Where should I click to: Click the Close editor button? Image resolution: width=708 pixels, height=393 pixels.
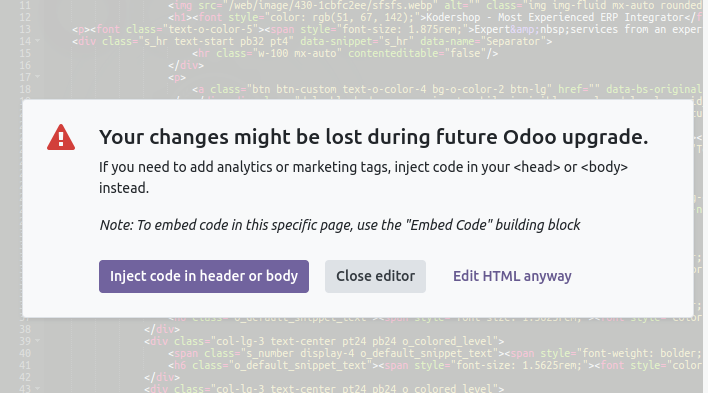(375, 276)
